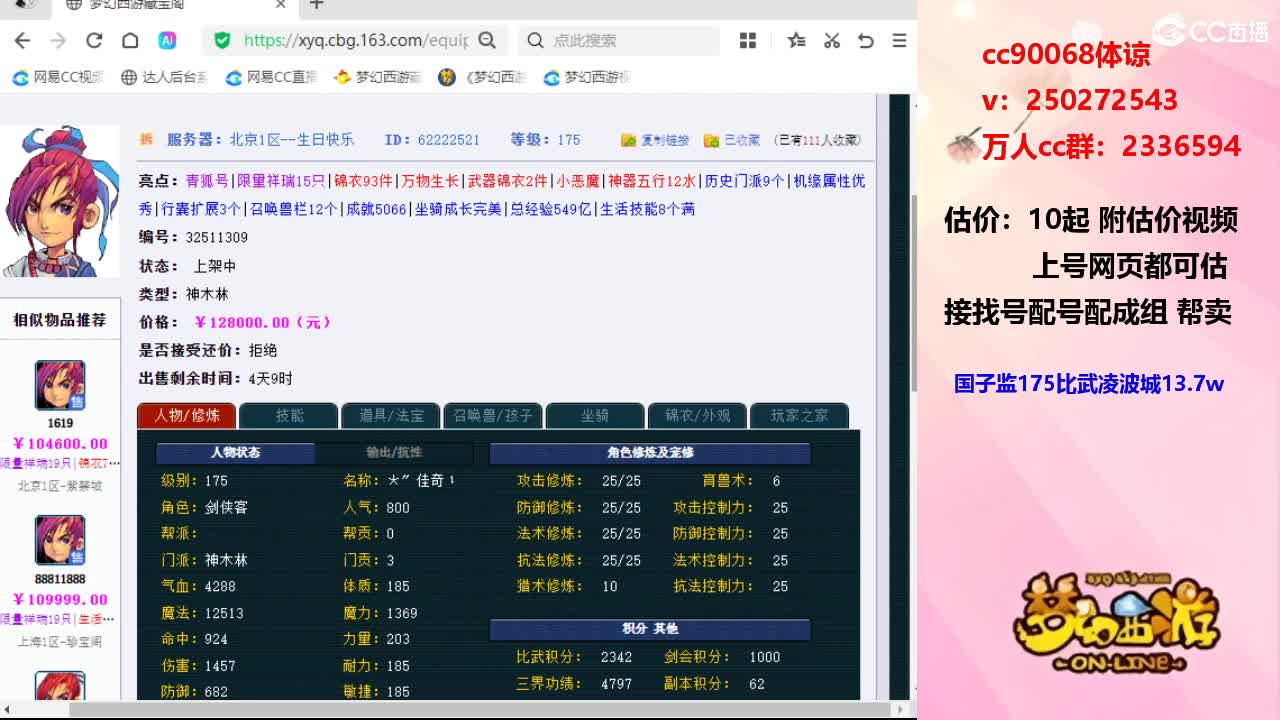Switch to the 坐骑 tab
The height and width of the screenshot is (720, 1280).
(x=594, y=415)
